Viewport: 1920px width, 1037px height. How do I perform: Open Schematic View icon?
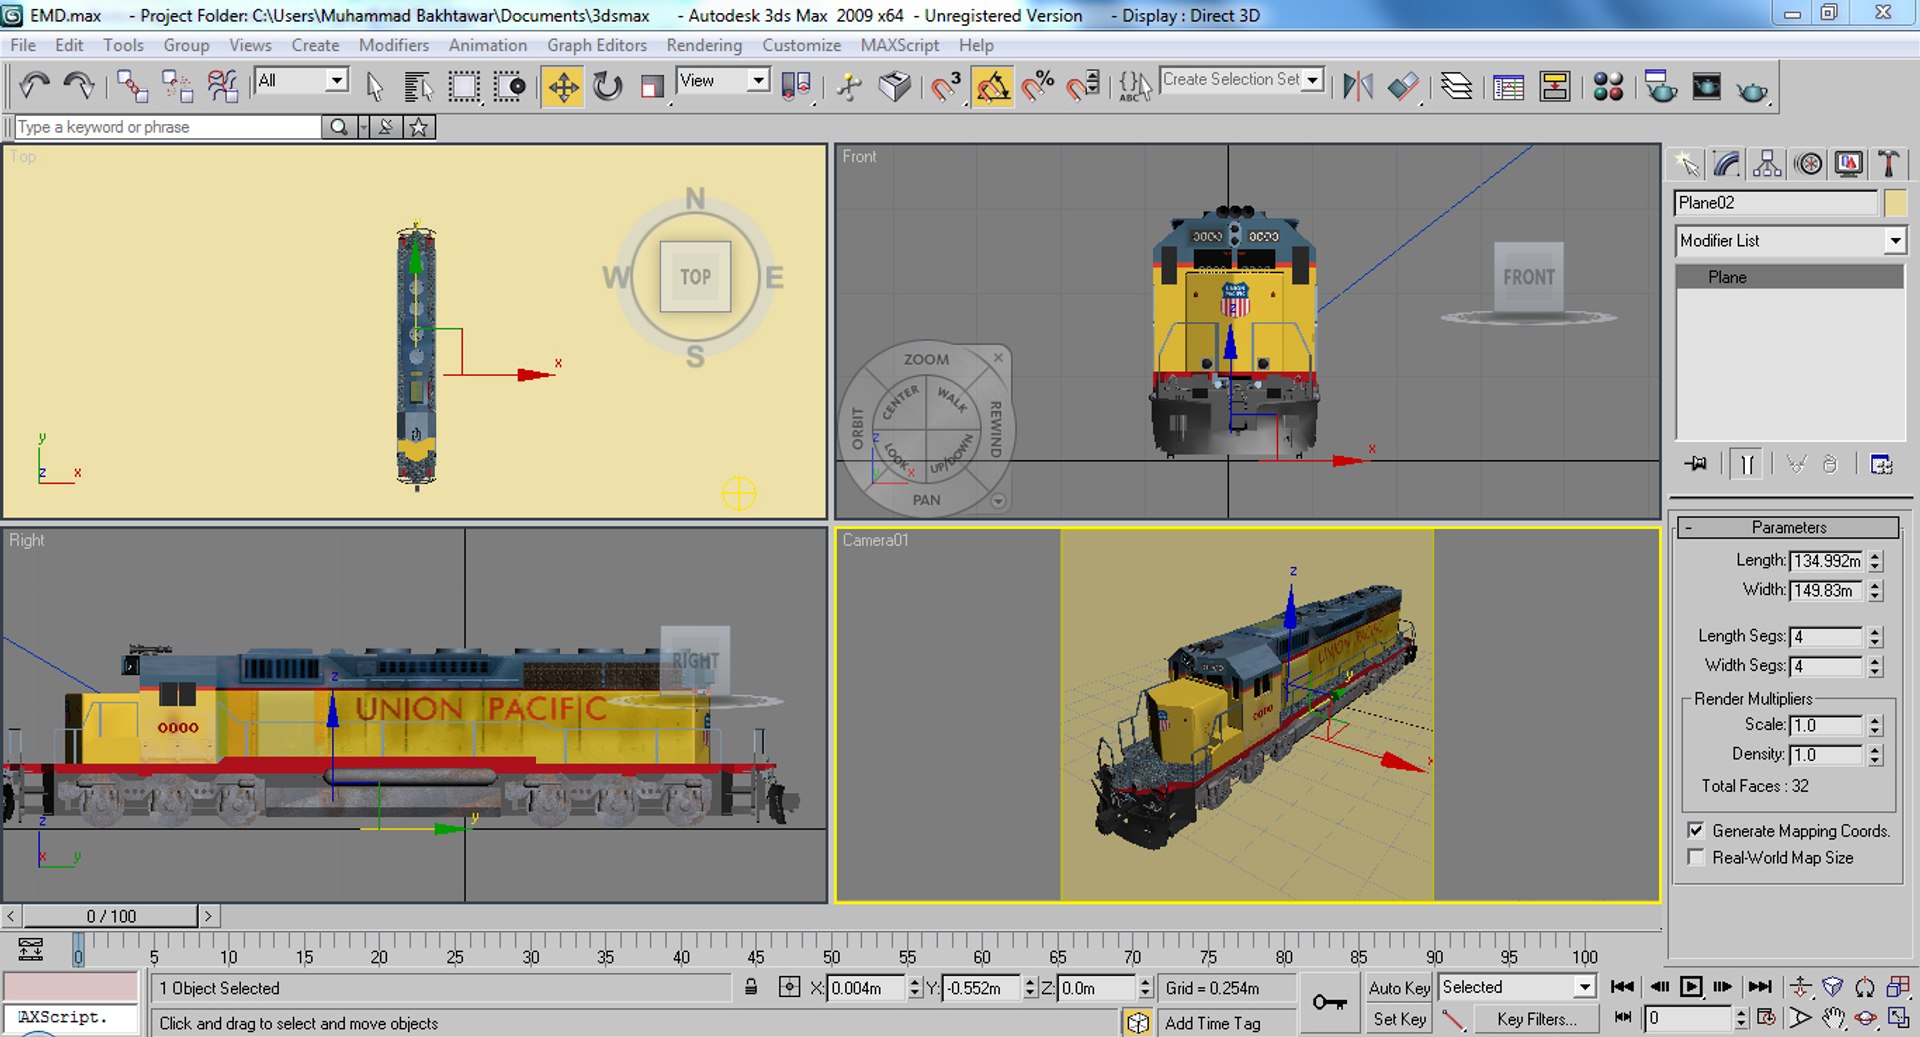[x=1555, y=87]
